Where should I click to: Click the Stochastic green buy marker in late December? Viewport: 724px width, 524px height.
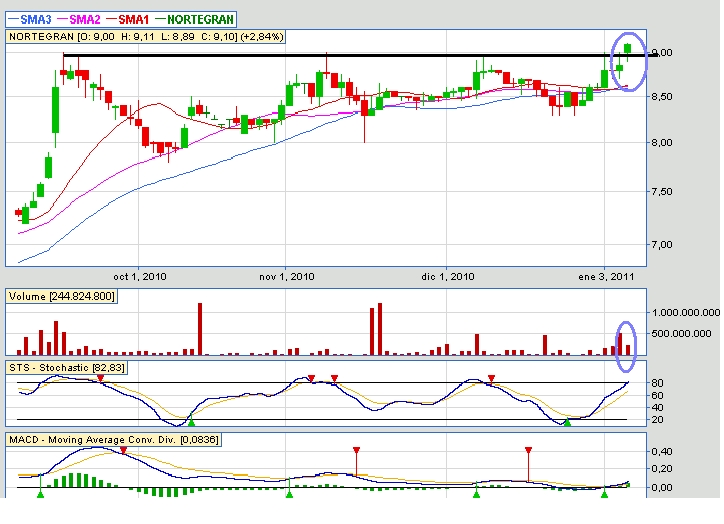tap(567, 422)
